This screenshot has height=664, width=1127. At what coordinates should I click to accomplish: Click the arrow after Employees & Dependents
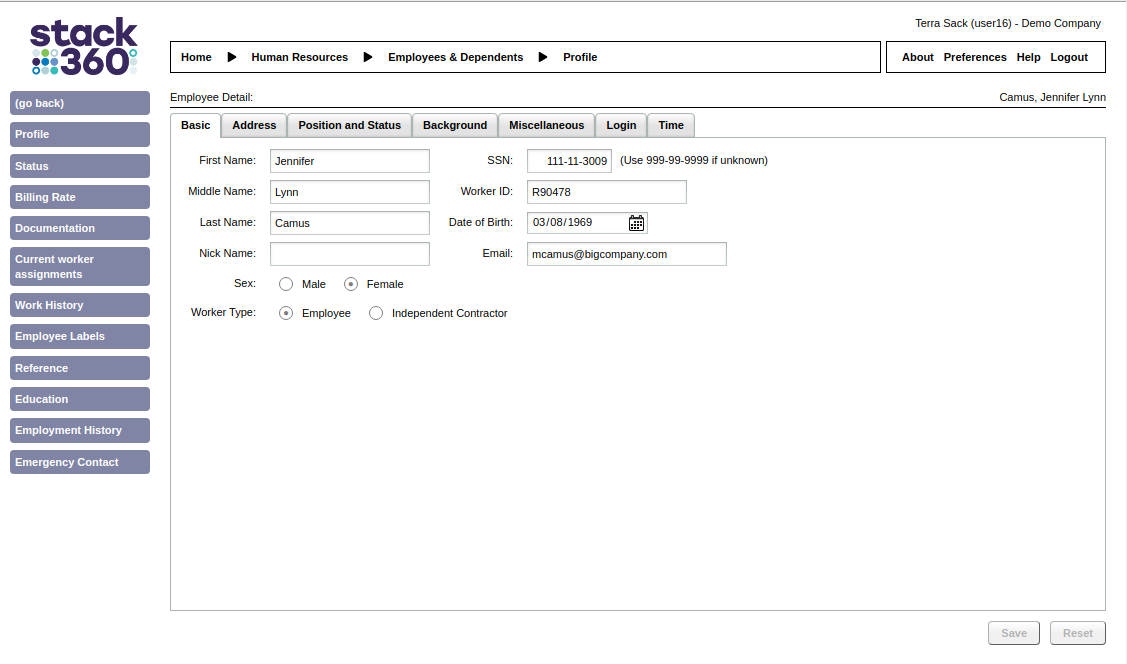tap(543, 57)
